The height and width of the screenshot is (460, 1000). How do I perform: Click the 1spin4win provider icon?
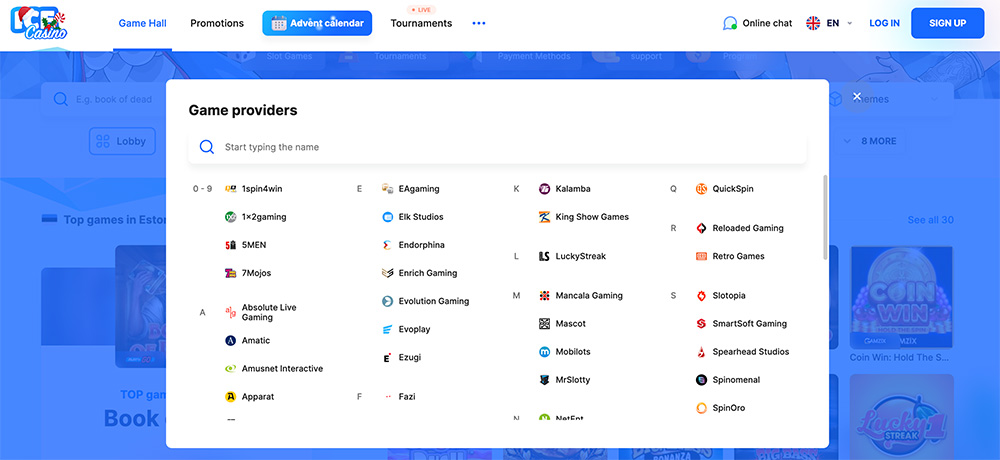[231, 189]
